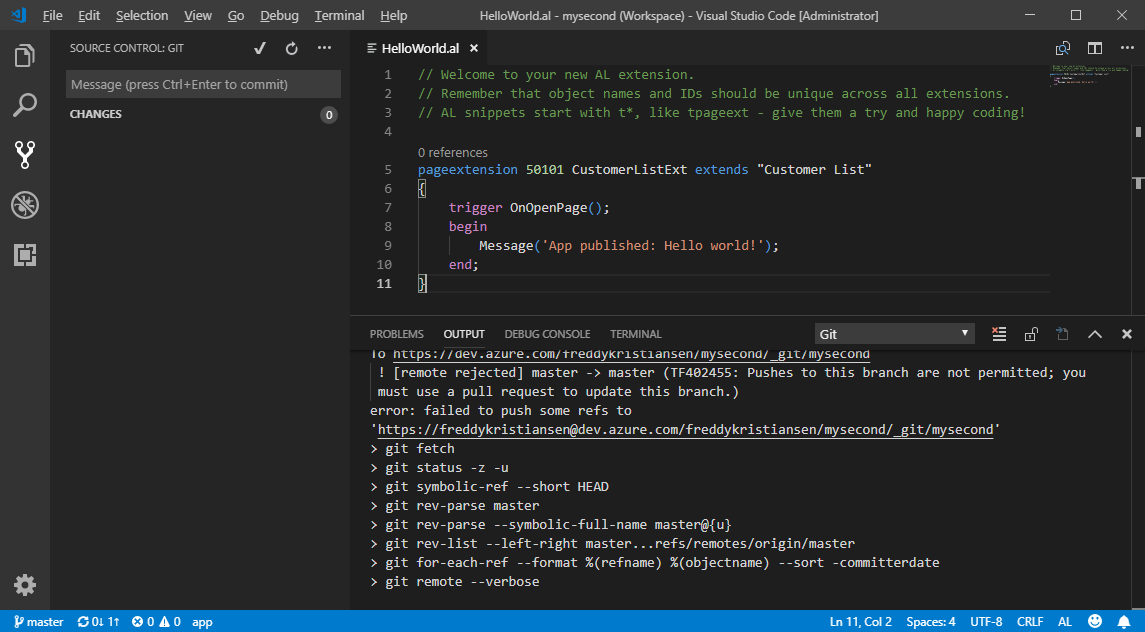Open the Explorer view in activity bar
The image size is (1145, 632).
tap(25, 56)
